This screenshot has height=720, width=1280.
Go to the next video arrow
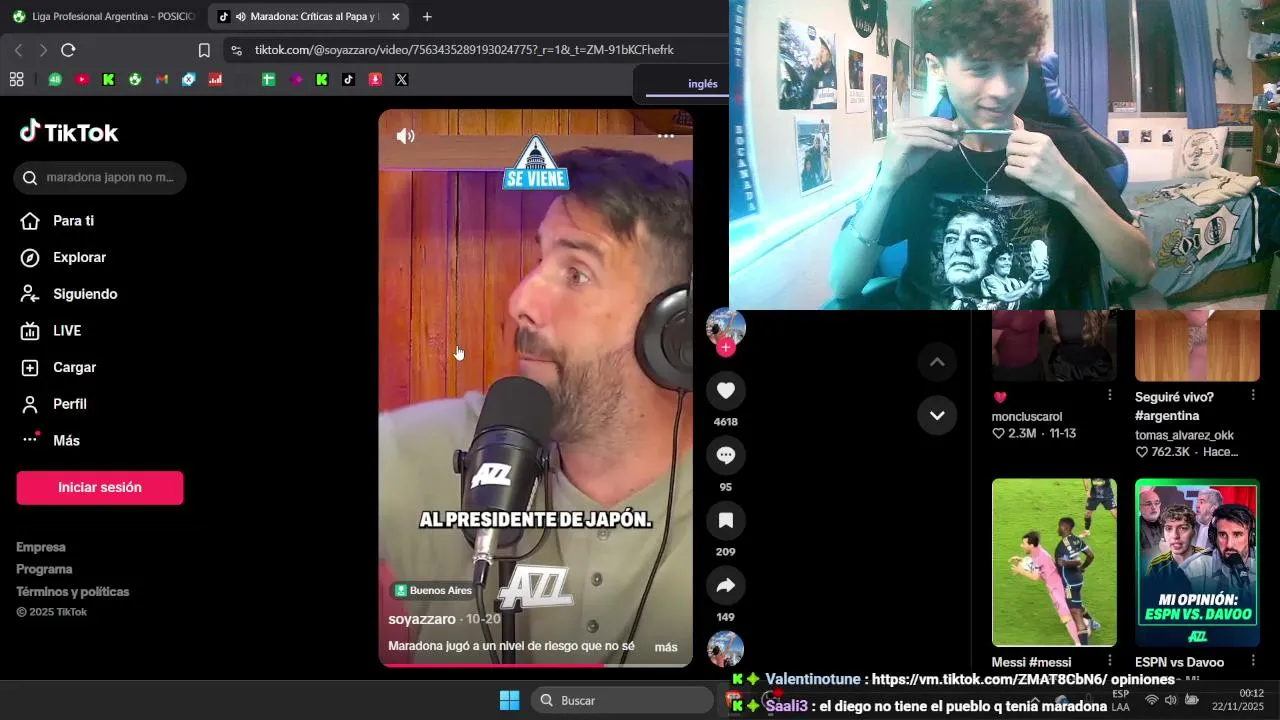937,415
